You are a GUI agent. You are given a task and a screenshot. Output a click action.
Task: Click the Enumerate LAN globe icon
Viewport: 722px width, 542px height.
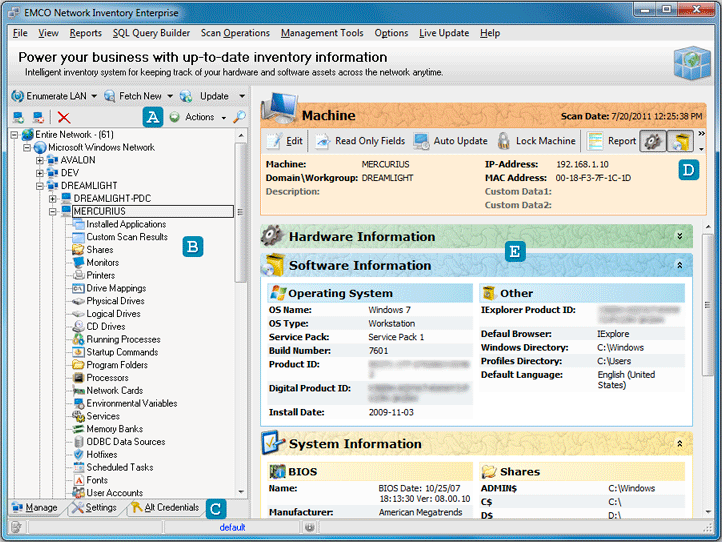coord(17,96)
